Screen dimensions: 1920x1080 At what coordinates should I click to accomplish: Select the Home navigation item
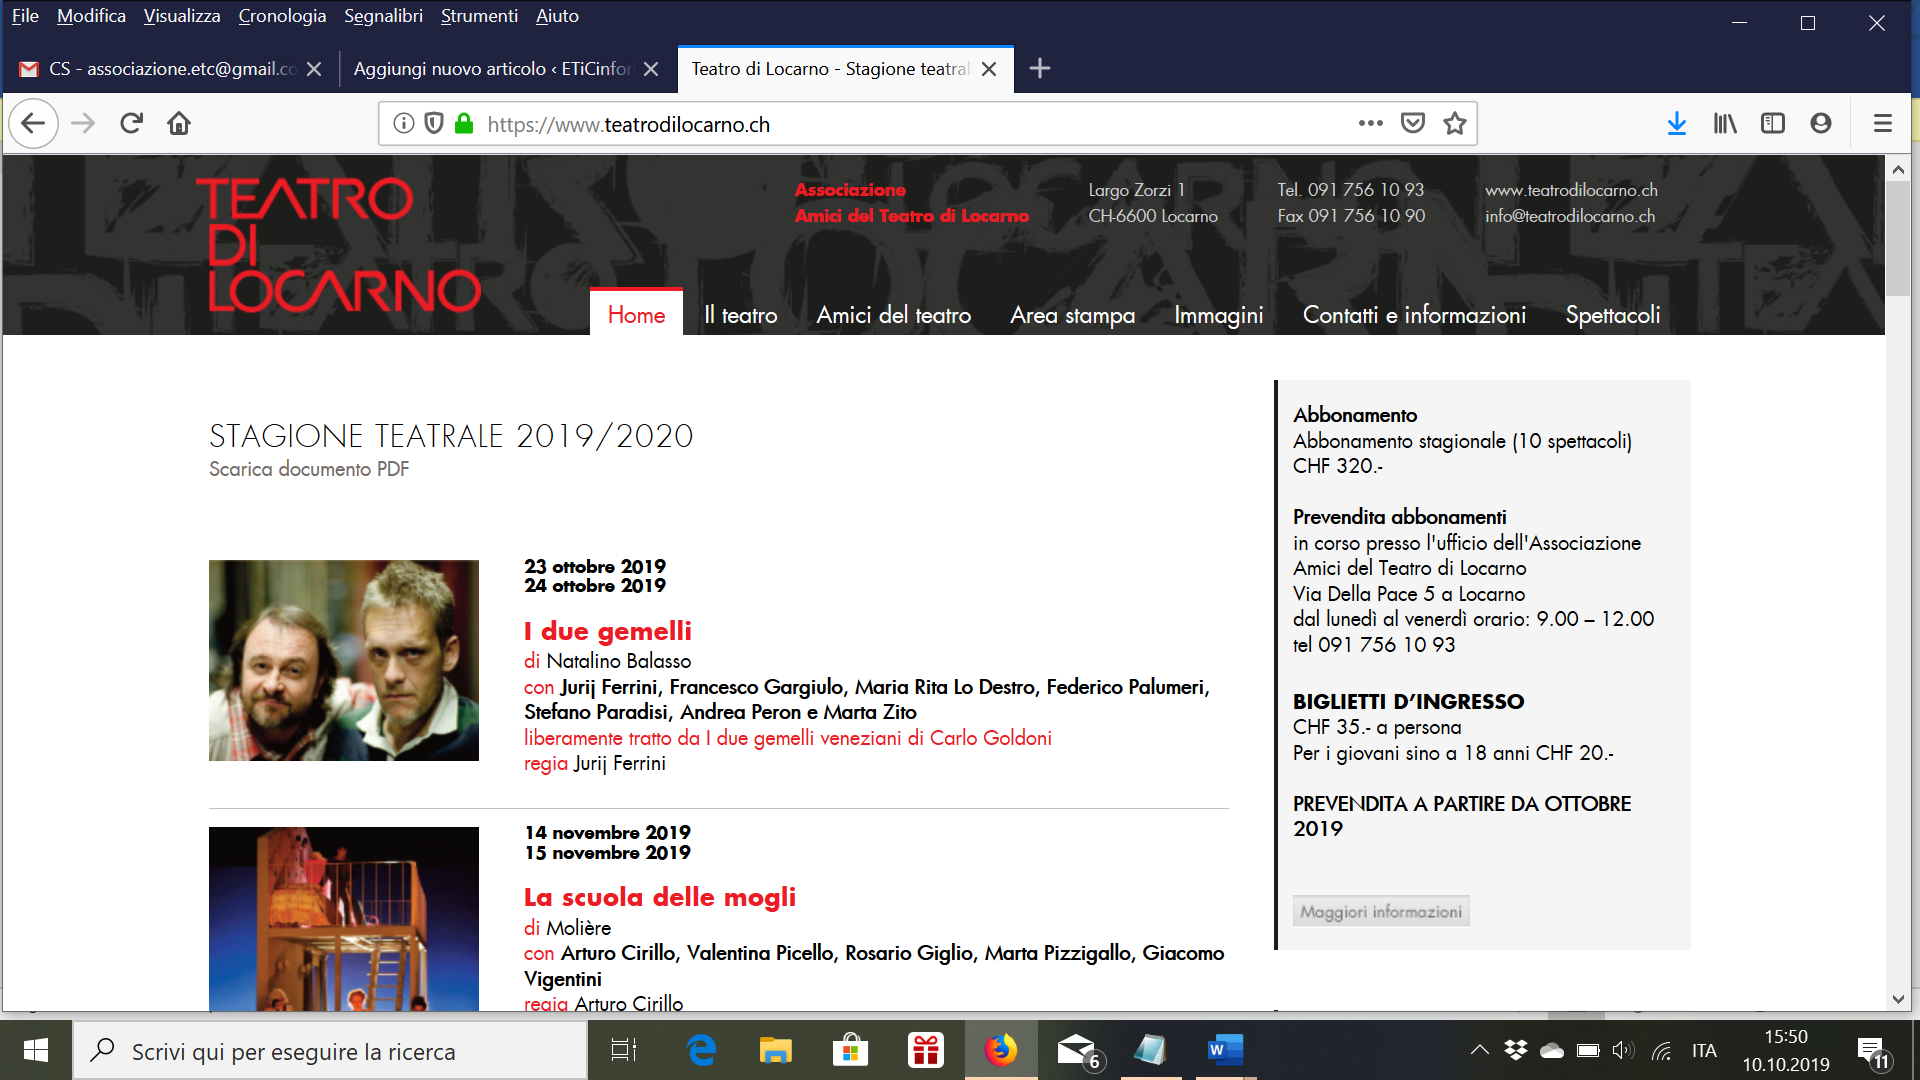pos(636,315)
